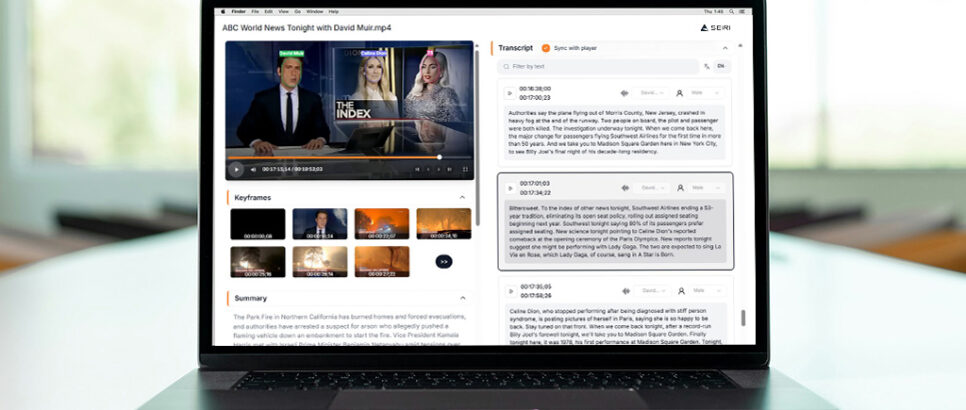Select the news anchor keyframe thumbnail
This screenshot has width=966, height=410.
(320, 223)
